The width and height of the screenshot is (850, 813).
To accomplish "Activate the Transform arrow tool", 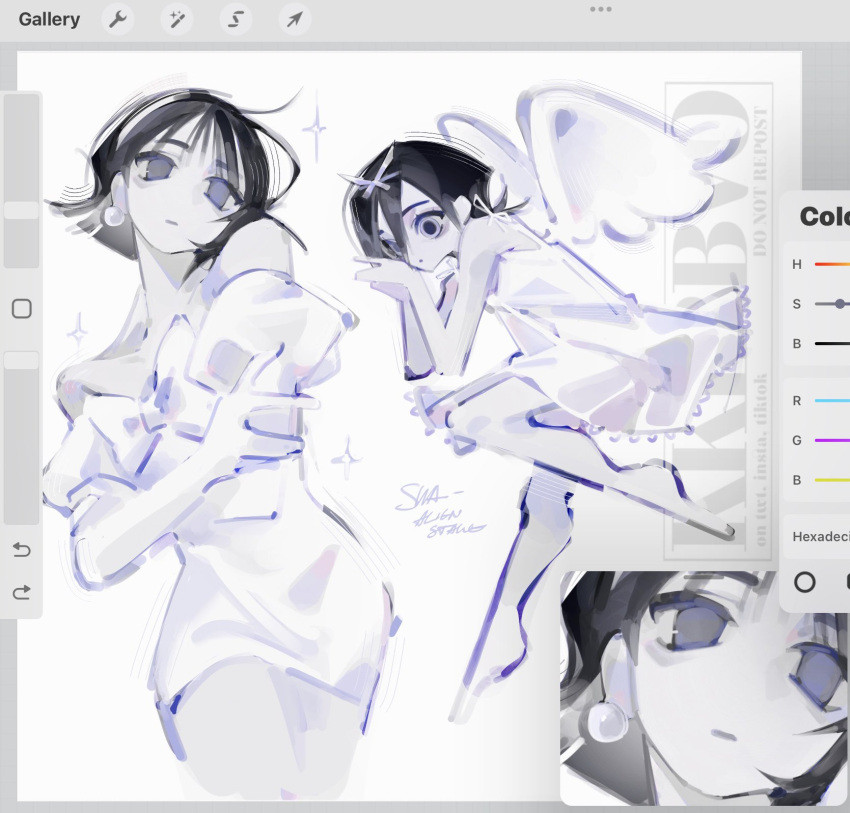I will coord(294,20).
